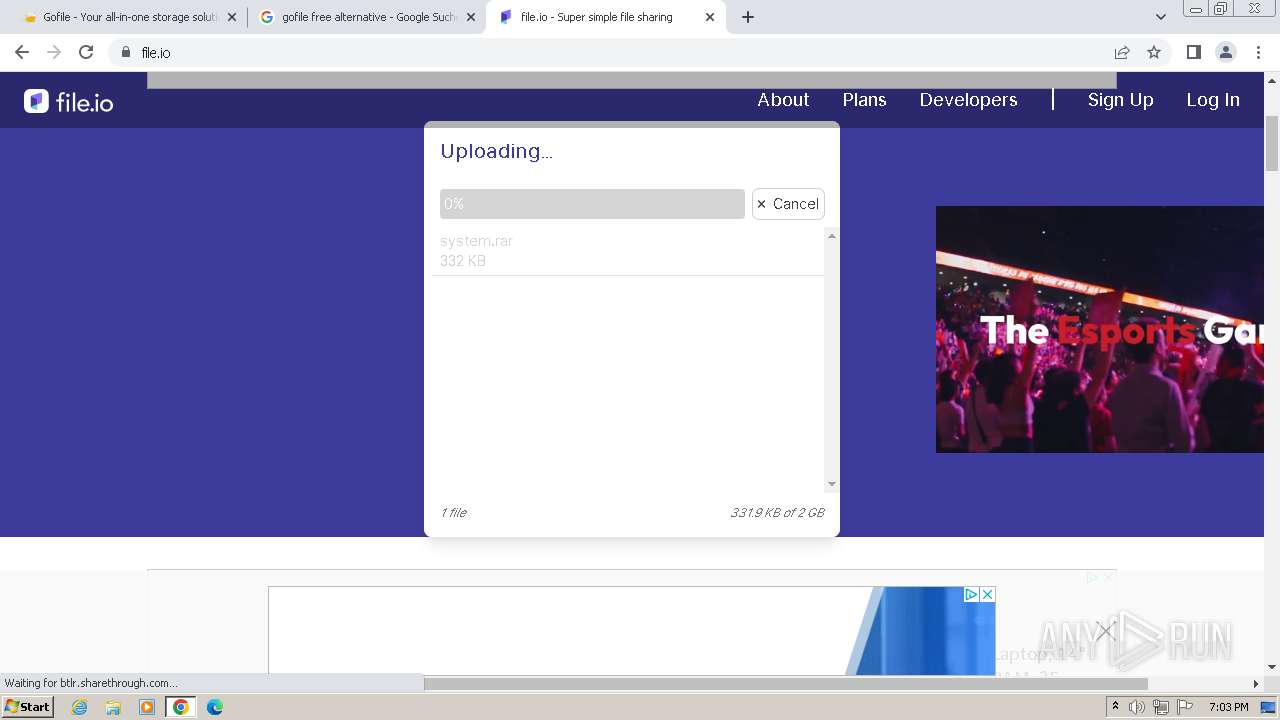Click the Esports video ad thumbnail
The image size is (1280, 720).
pos(1100,329)
